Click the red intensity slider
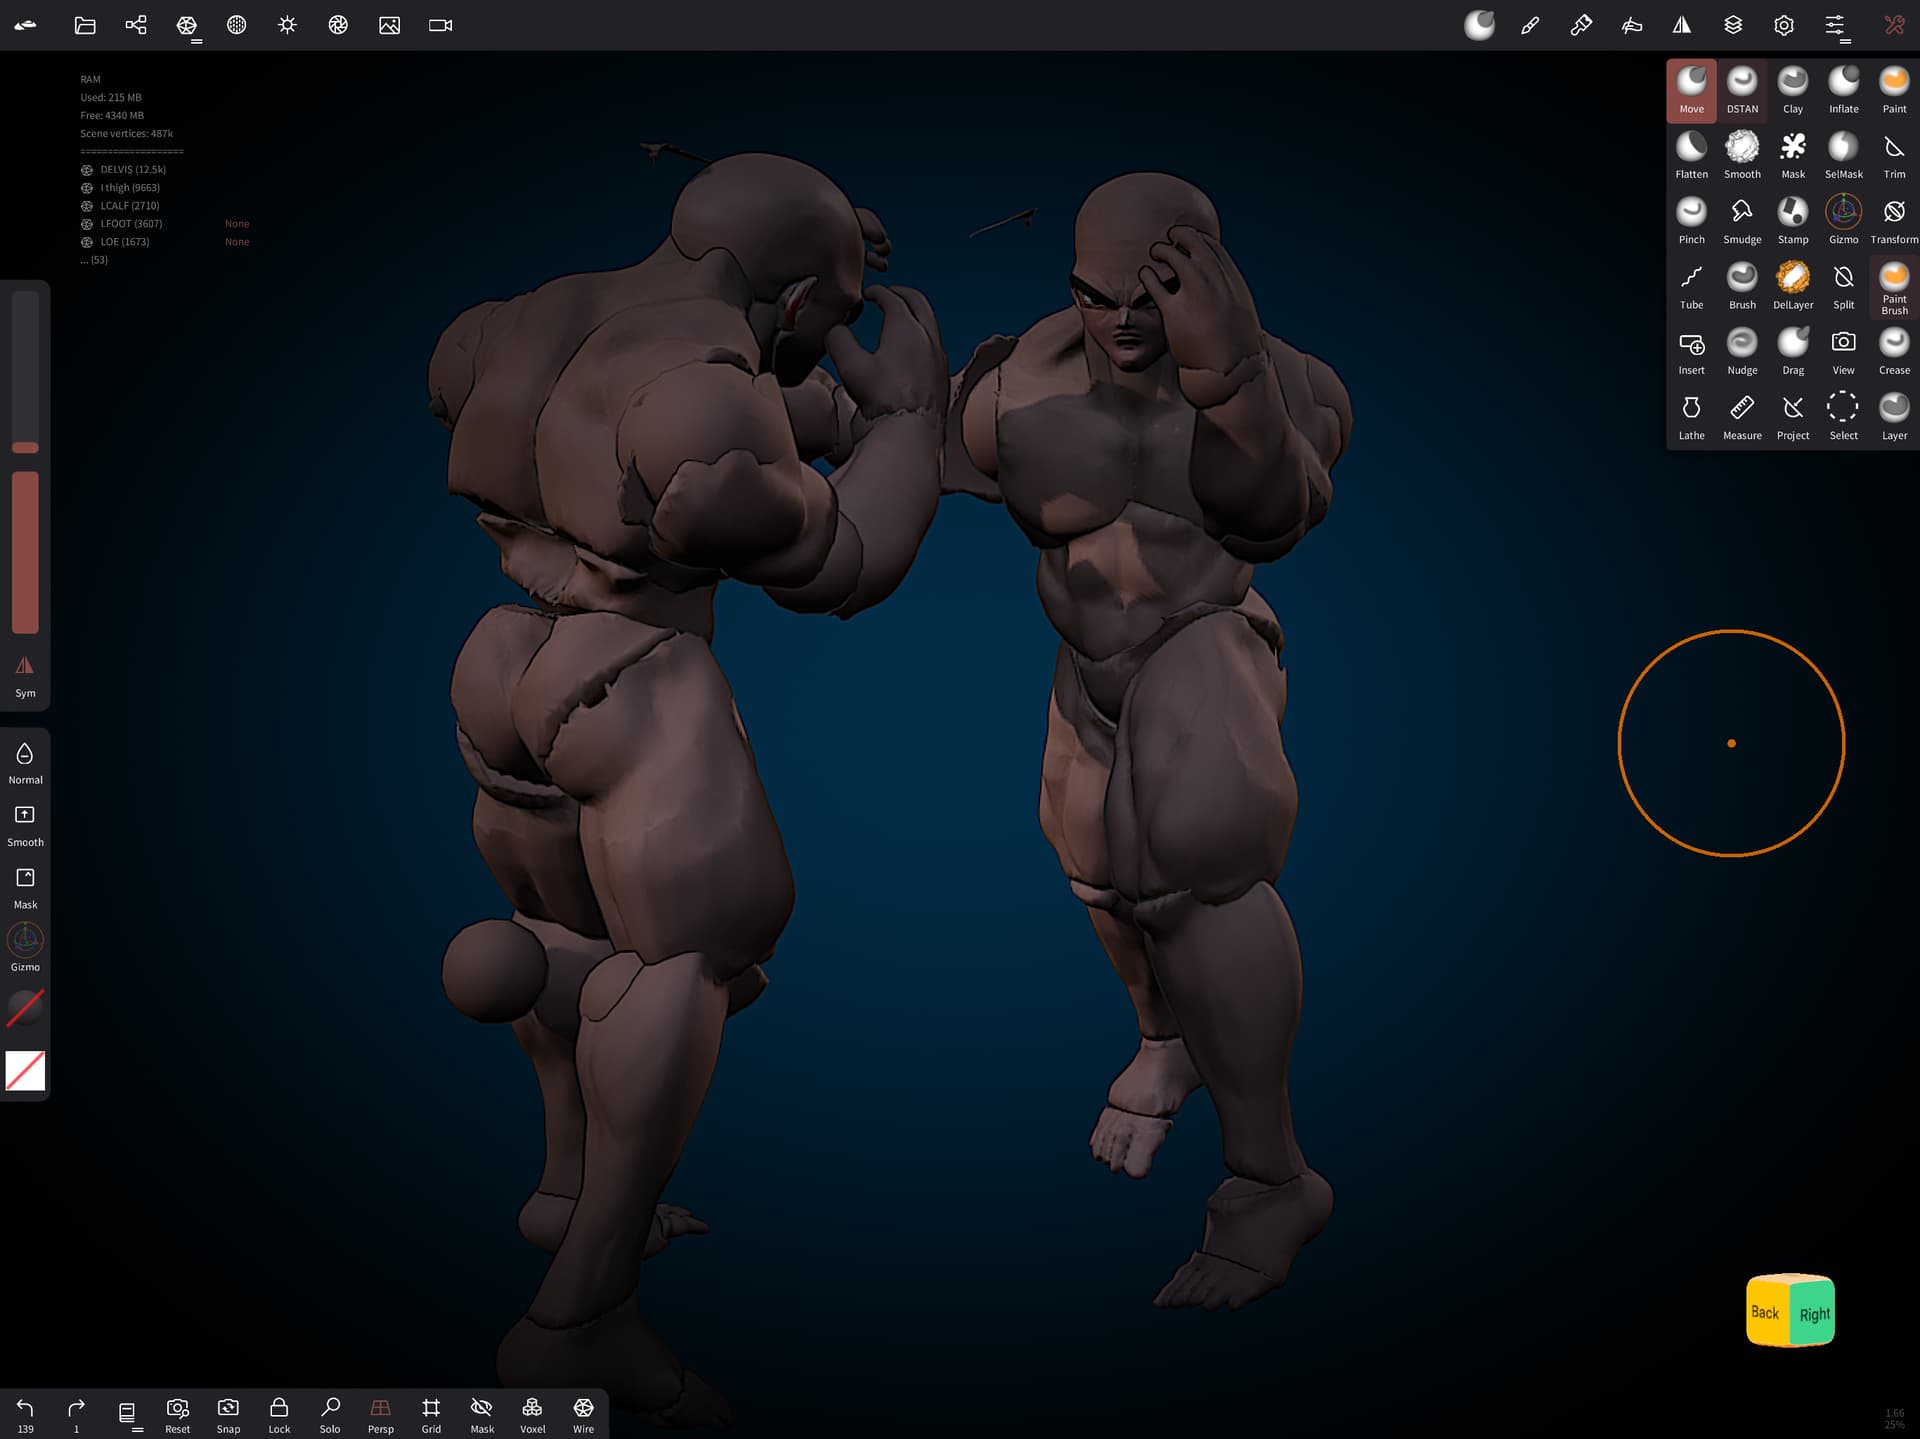 (x=25, y=552)
